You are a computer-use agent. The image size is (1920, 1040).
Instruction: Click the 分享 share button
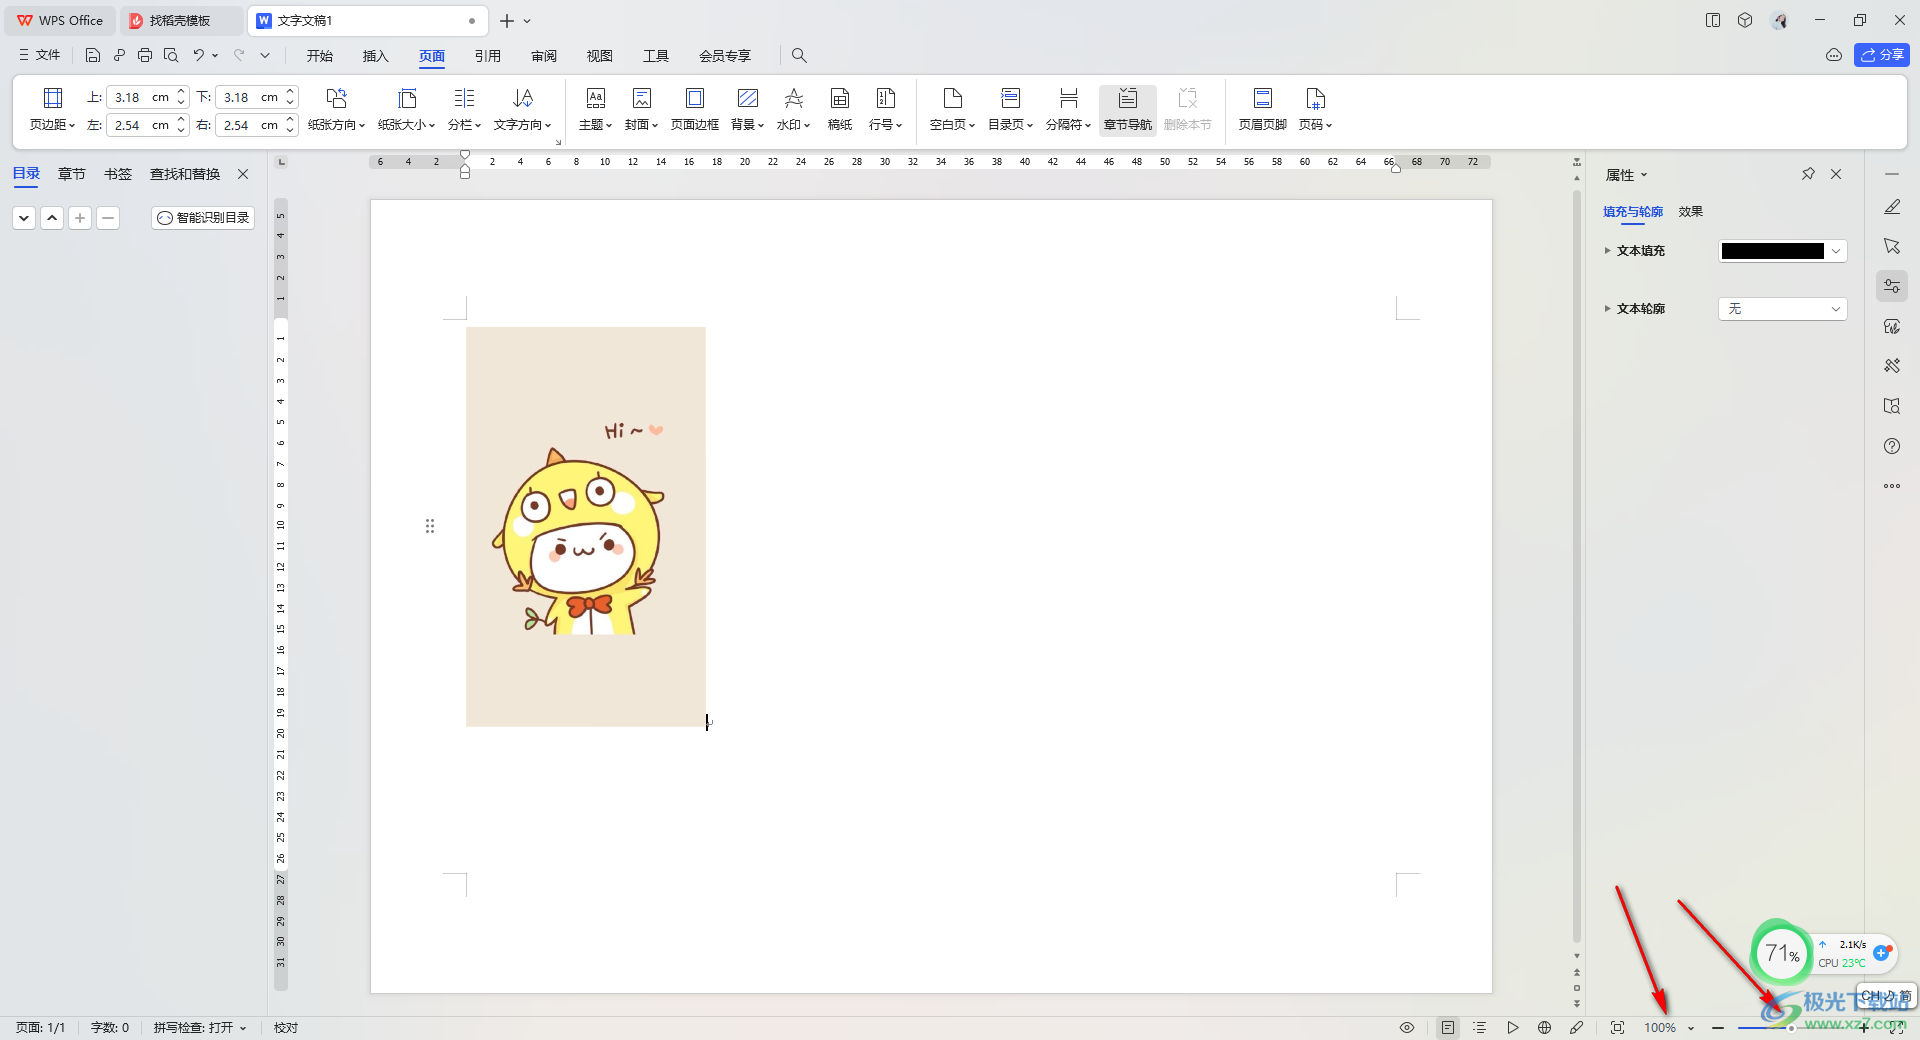point(1882,55)
